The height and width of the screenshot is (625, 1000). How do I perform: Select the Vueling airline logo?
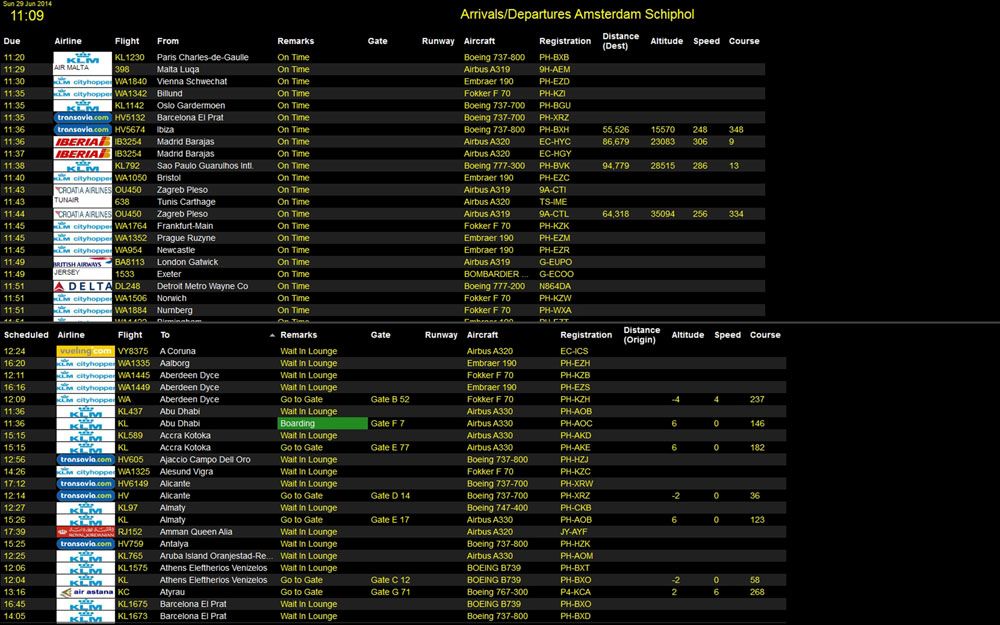coord(85,351)
